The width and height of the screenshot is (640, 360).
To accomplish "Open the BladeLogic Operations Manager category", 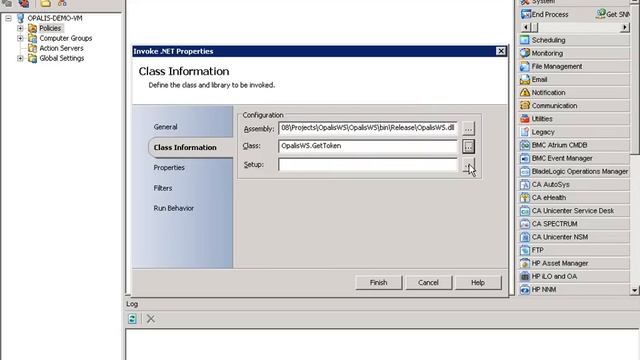I will [x=574, y=171].
